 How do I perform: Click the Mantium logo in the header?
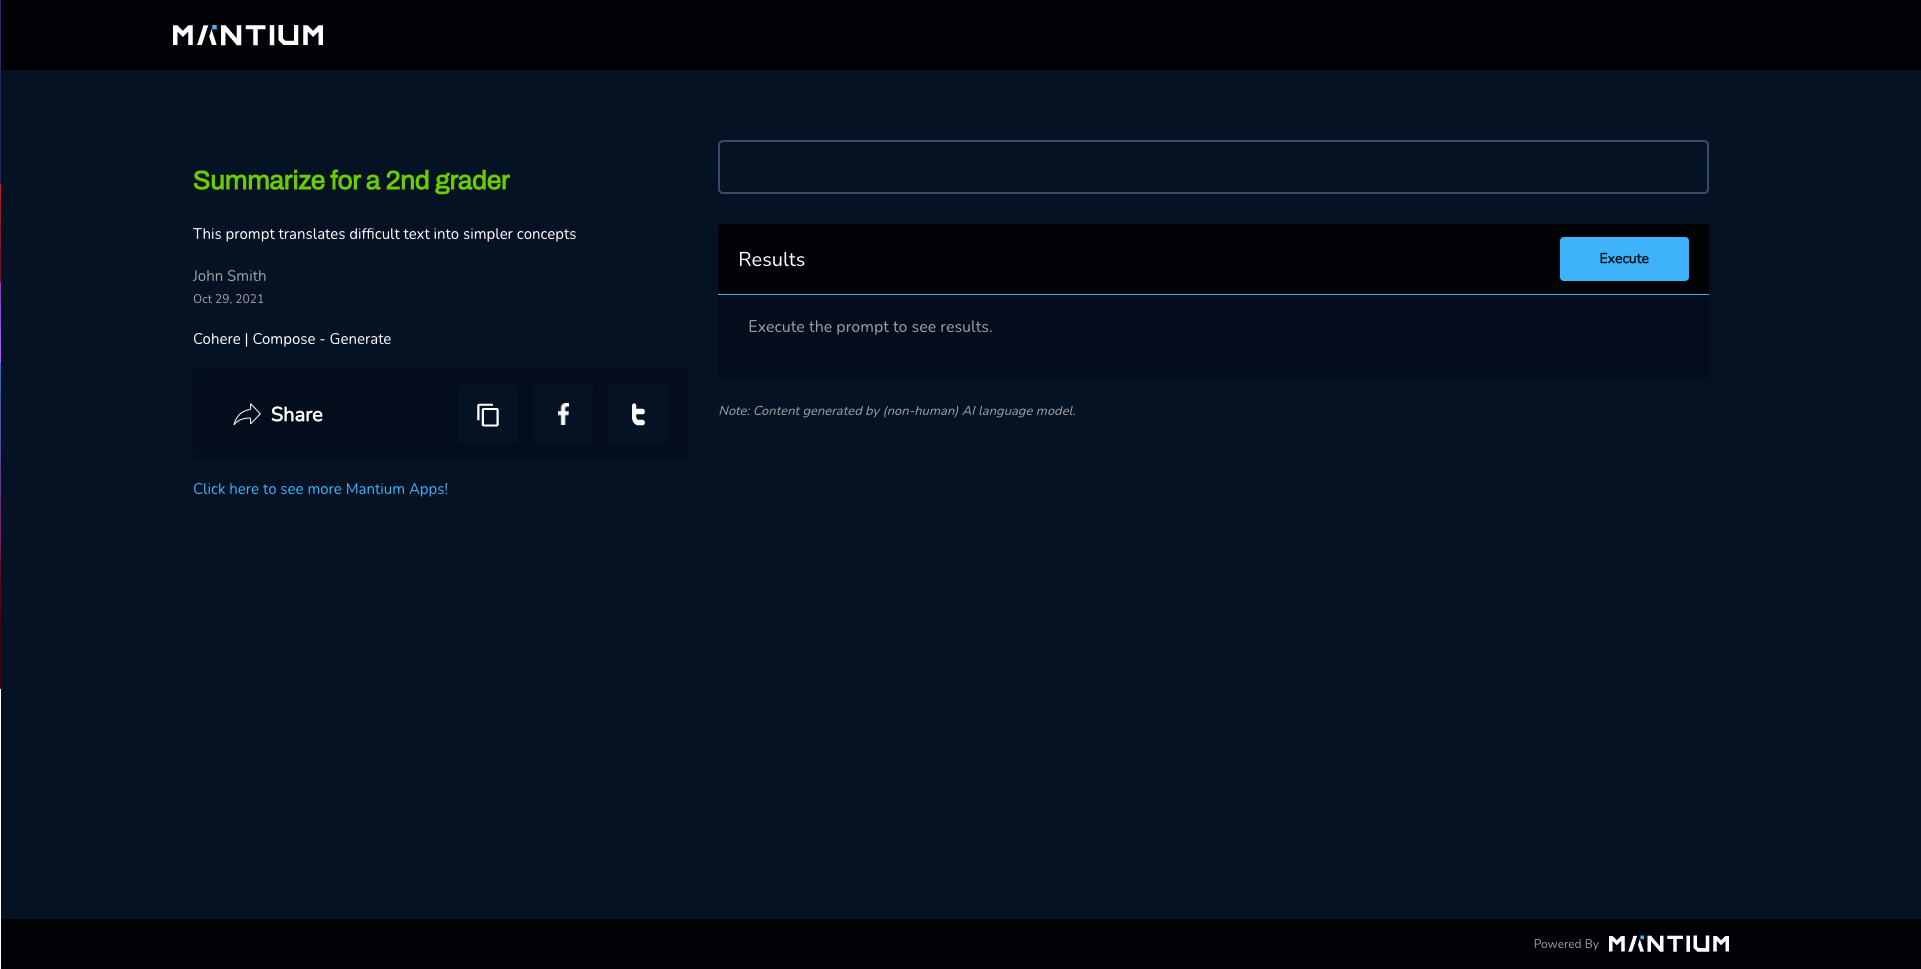(248, 35)
